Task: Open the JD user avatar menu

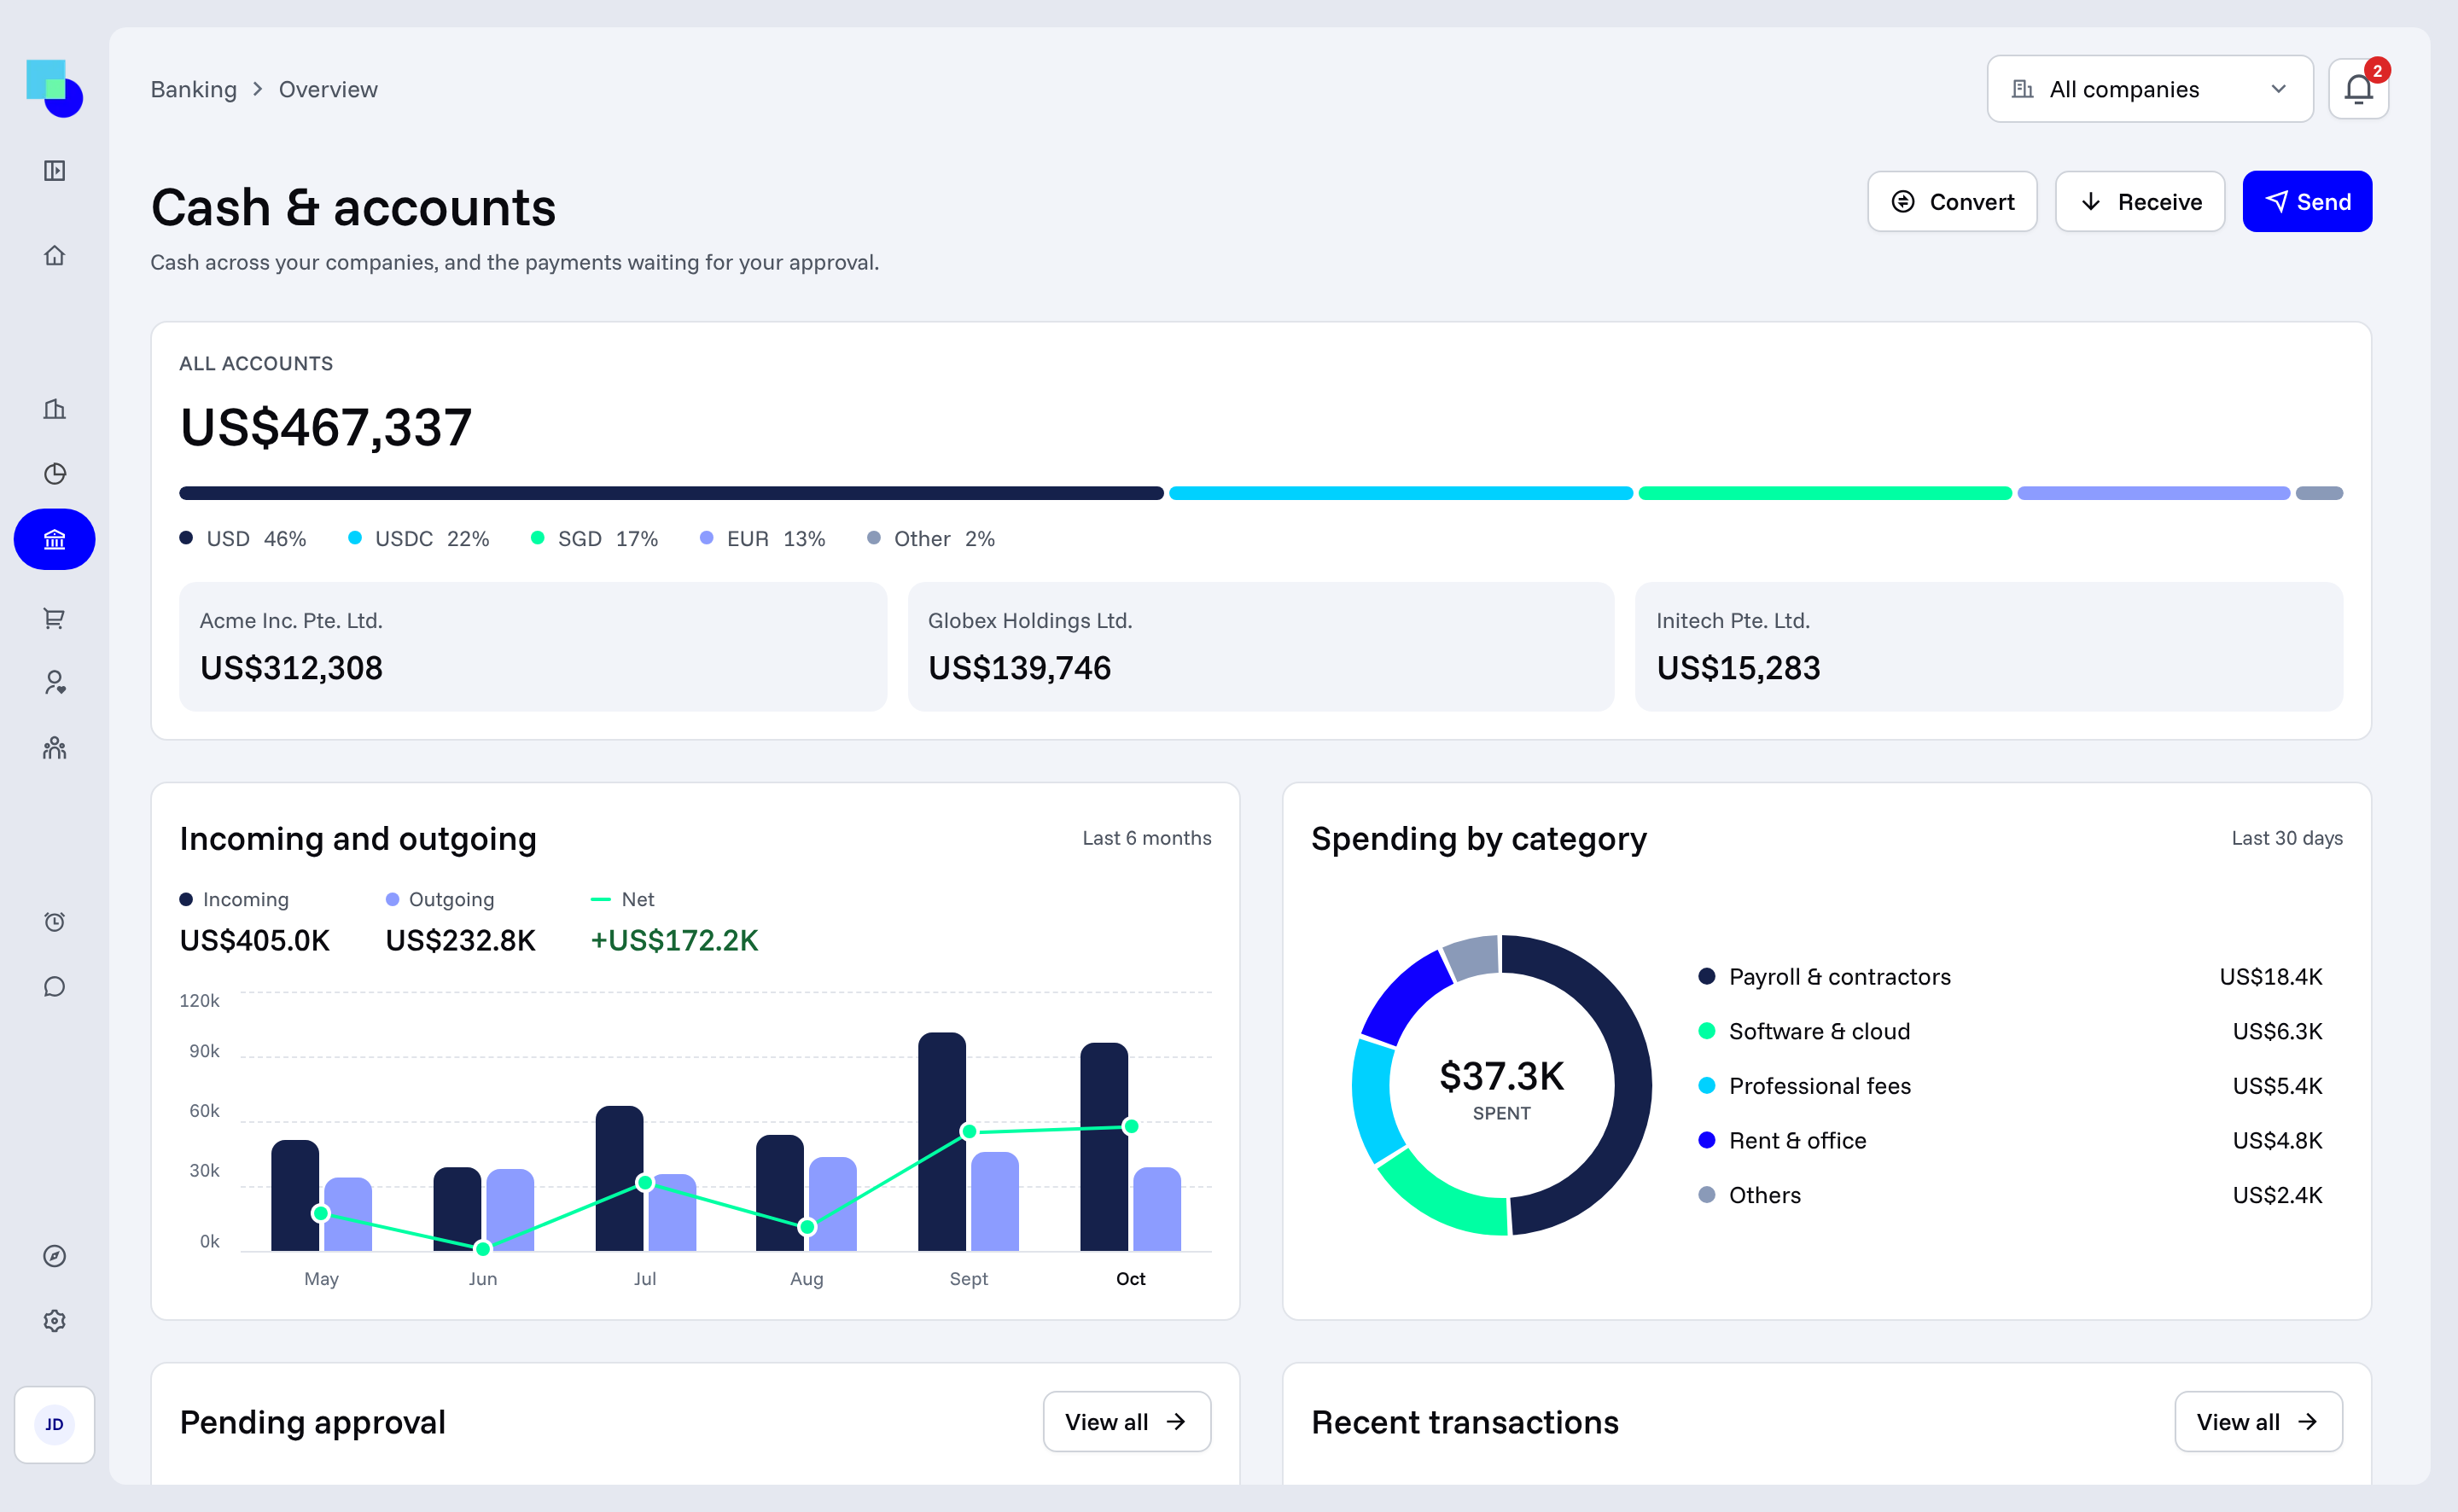Action: [x=55, y=1424]
